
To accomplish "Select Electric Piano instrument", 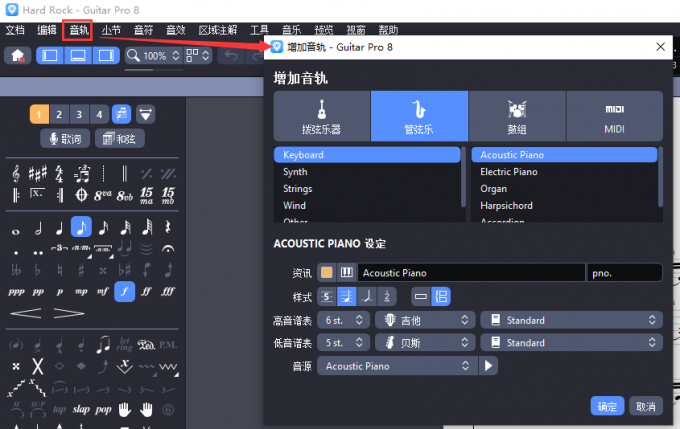I will coord(564,172).
